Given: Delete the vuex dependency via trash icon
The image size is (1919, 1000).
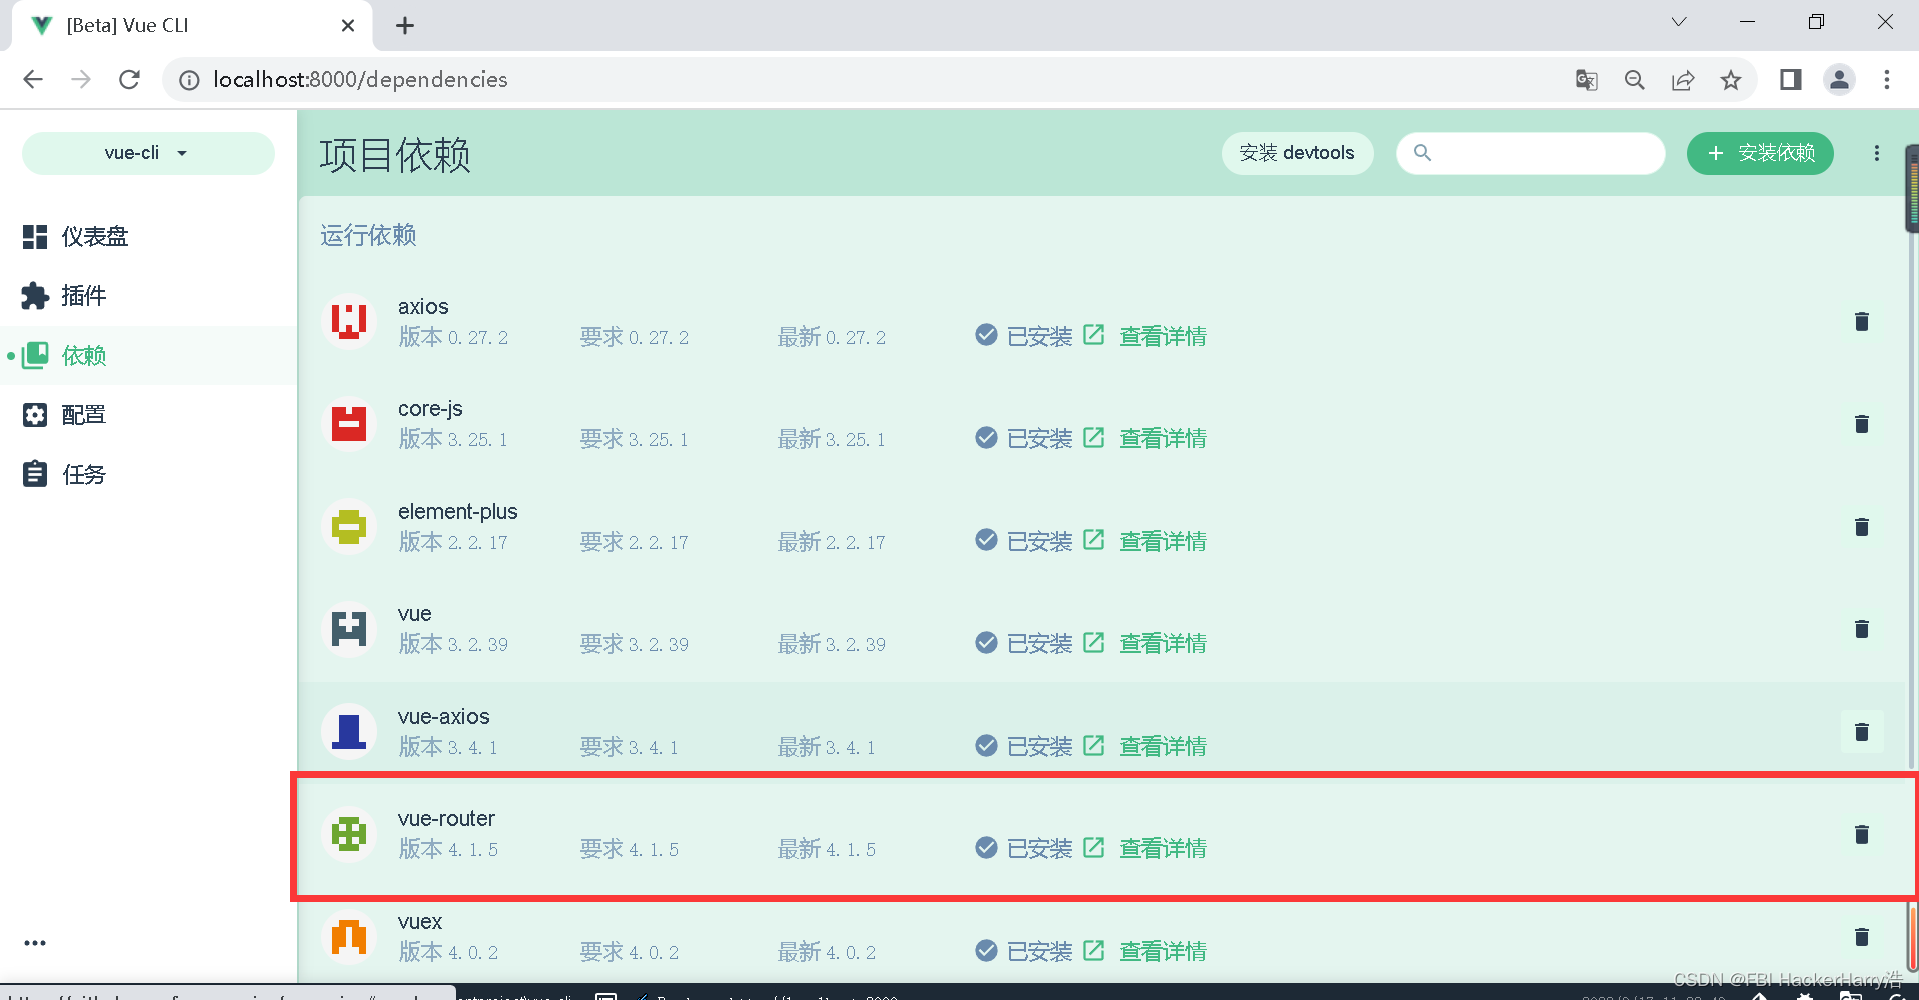Looking at the screenshot, I should pos(1861,937).
